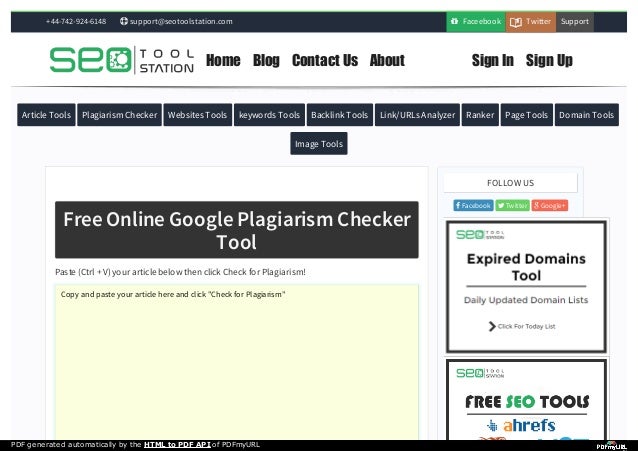Image resolution: width=638 pixels, height=451 pixels.
Task: Click the Sign In link
Action: [x=492, y=60]
